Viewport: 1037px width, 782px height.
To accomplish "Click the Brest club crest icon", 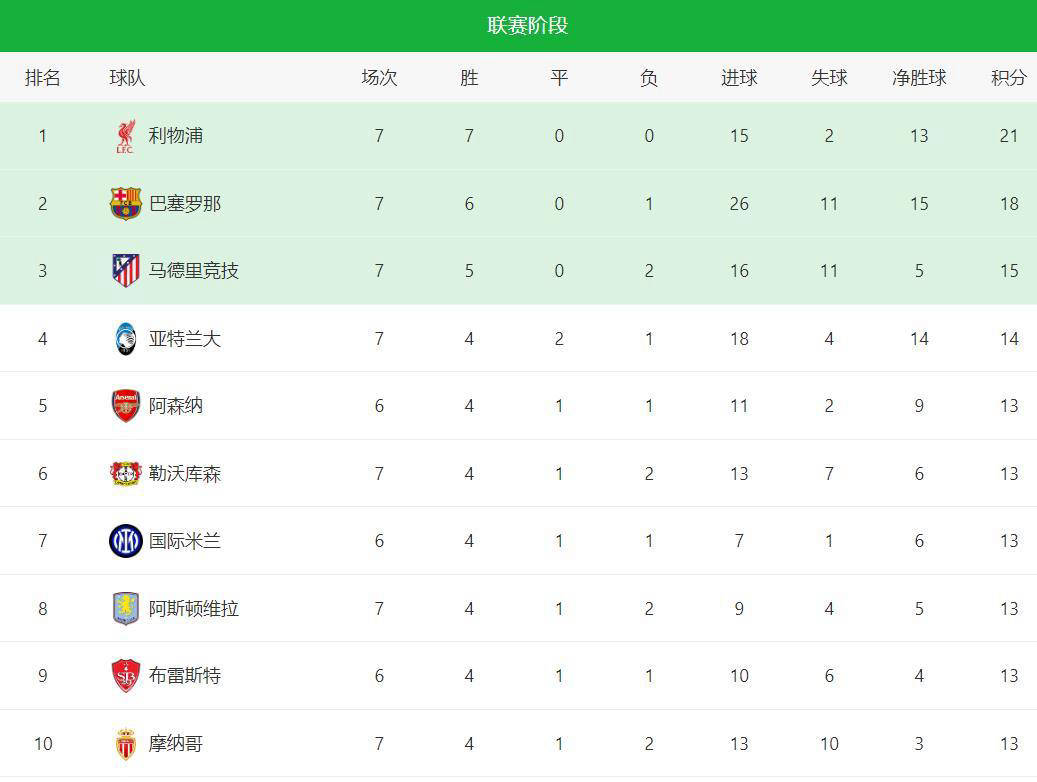I will coord(125,676).
